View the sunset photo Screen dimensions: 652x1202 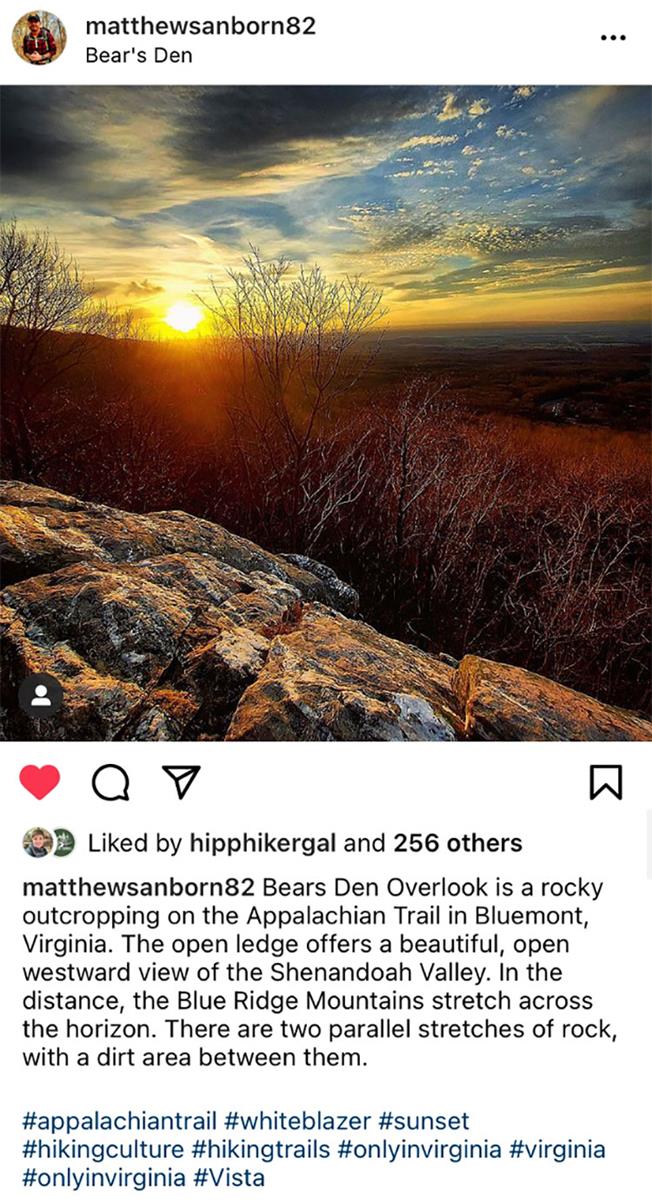click(x=326, y=413)
